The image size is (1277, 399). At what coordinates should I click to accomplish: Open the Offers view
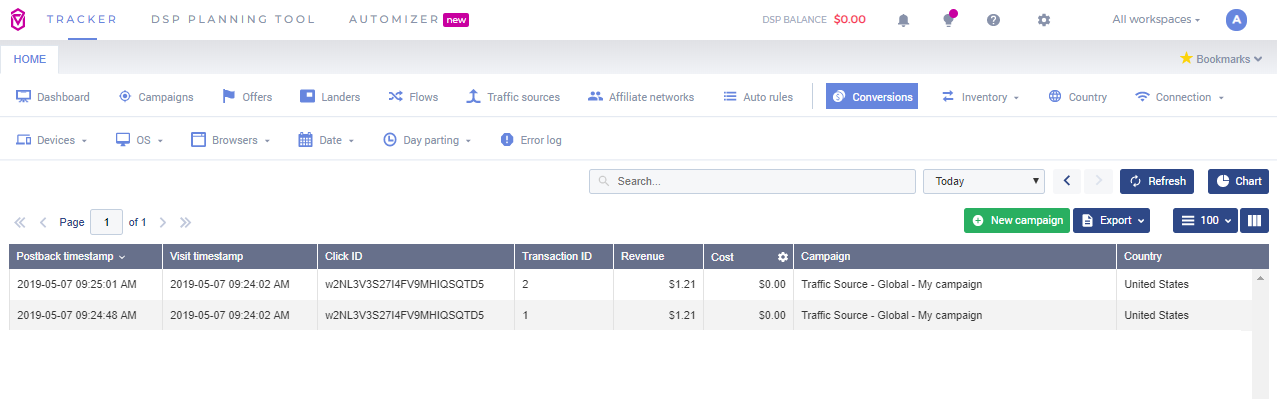click(x=246, y=97)
